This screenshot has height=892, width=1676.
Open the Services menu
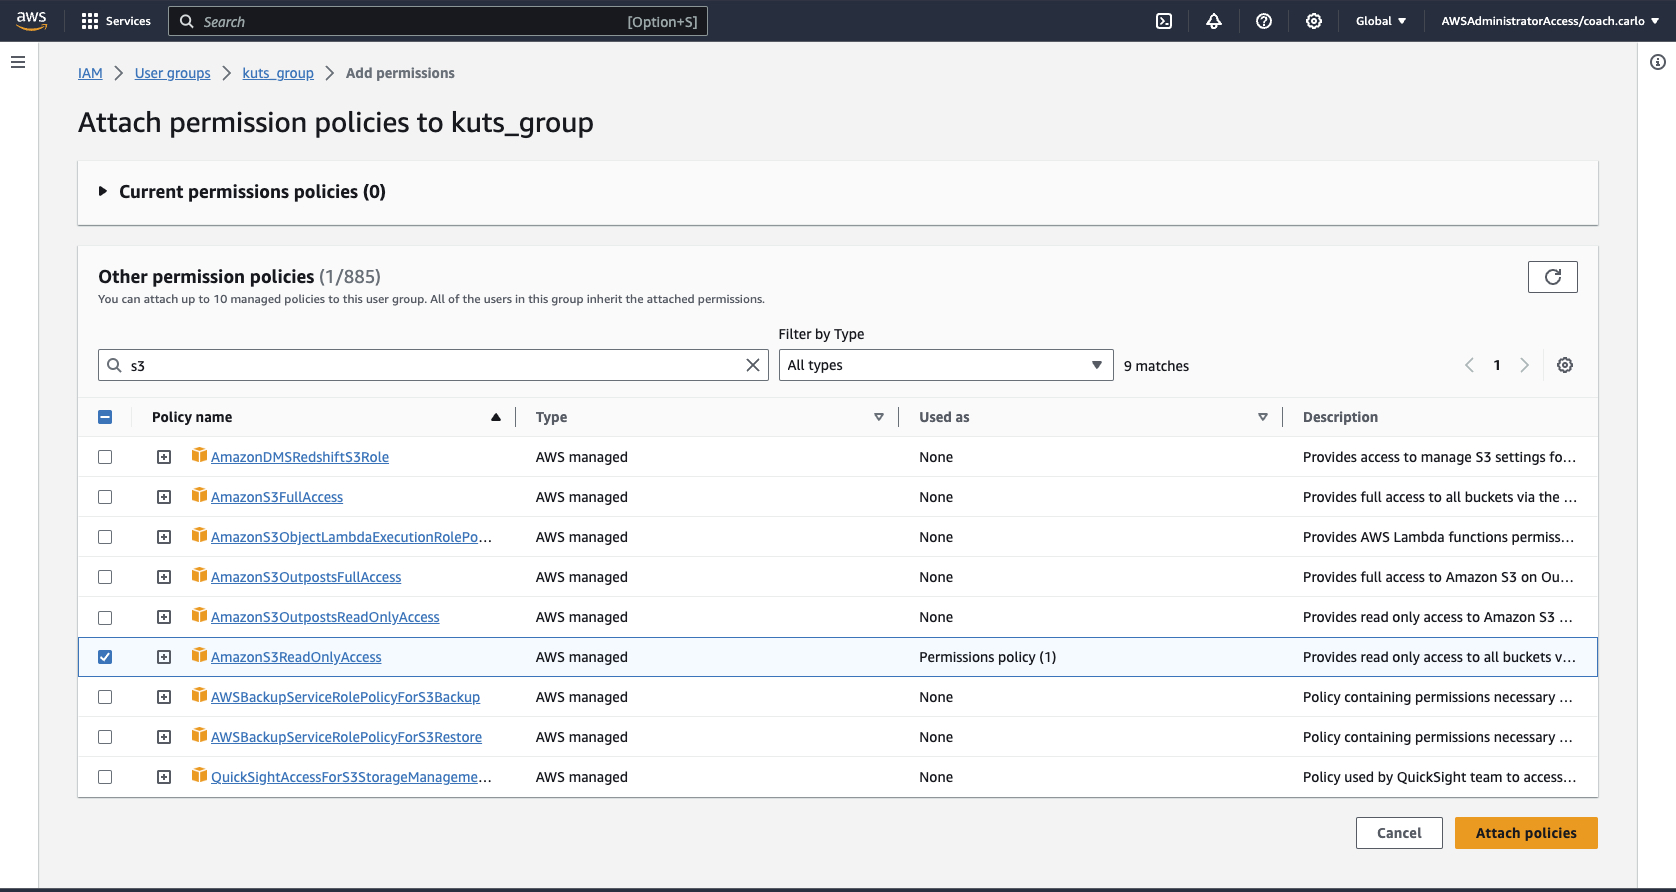(x=116, y=21)
